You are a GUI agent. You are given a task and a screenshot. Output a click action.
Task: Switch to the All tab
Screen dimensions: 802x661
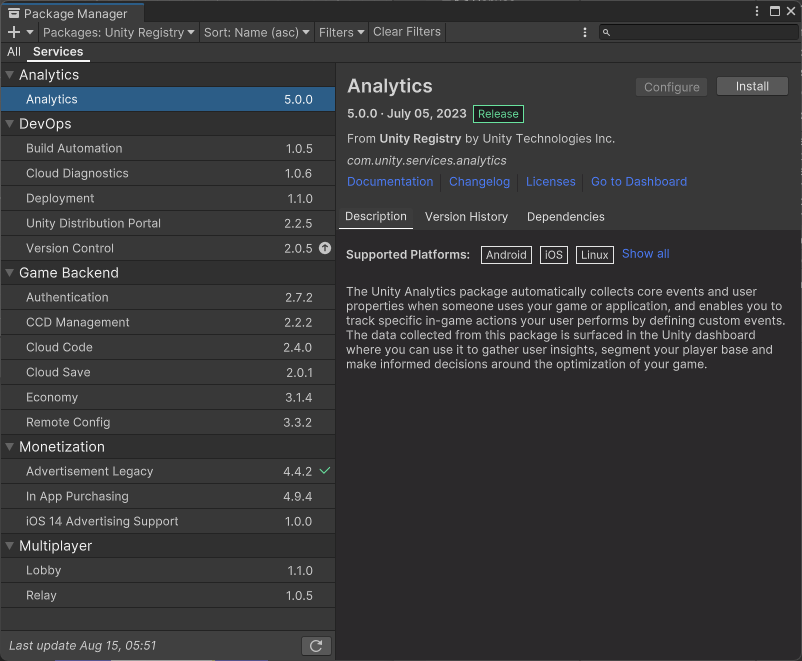pos(14,52)
